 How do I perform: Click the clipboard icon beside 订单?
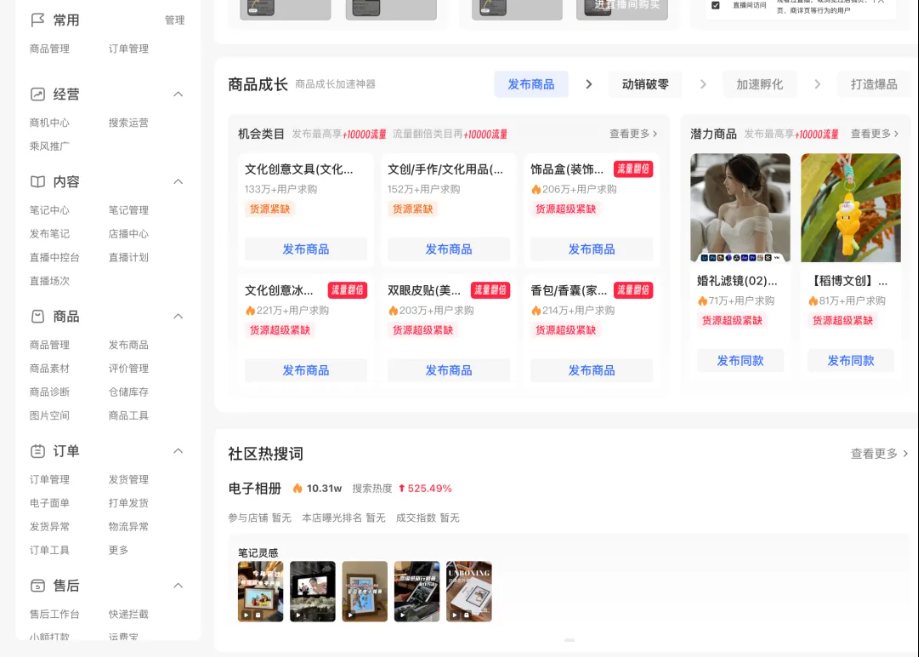point(38,451)
